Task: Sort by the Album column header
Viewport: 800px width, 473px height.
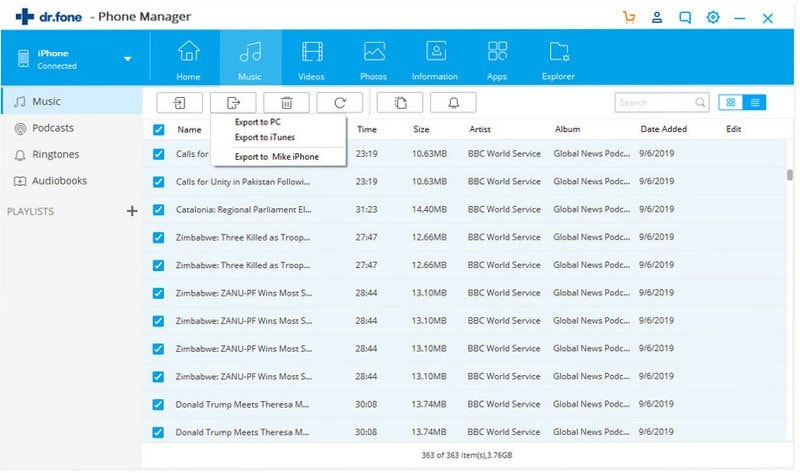Action: pyautogui.click(x=567, y=129)
